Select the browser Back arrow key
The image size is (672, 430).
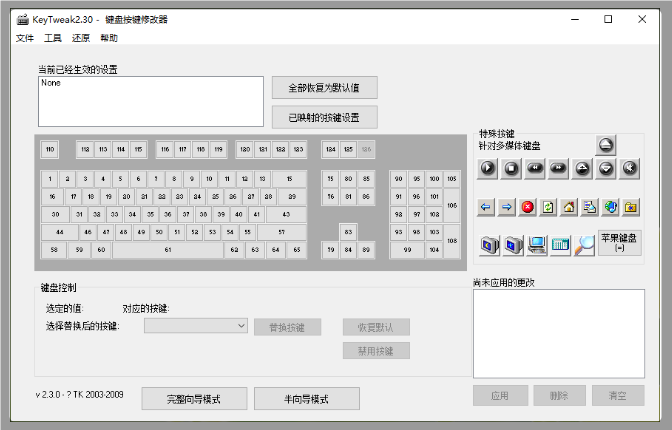[486, 207]
